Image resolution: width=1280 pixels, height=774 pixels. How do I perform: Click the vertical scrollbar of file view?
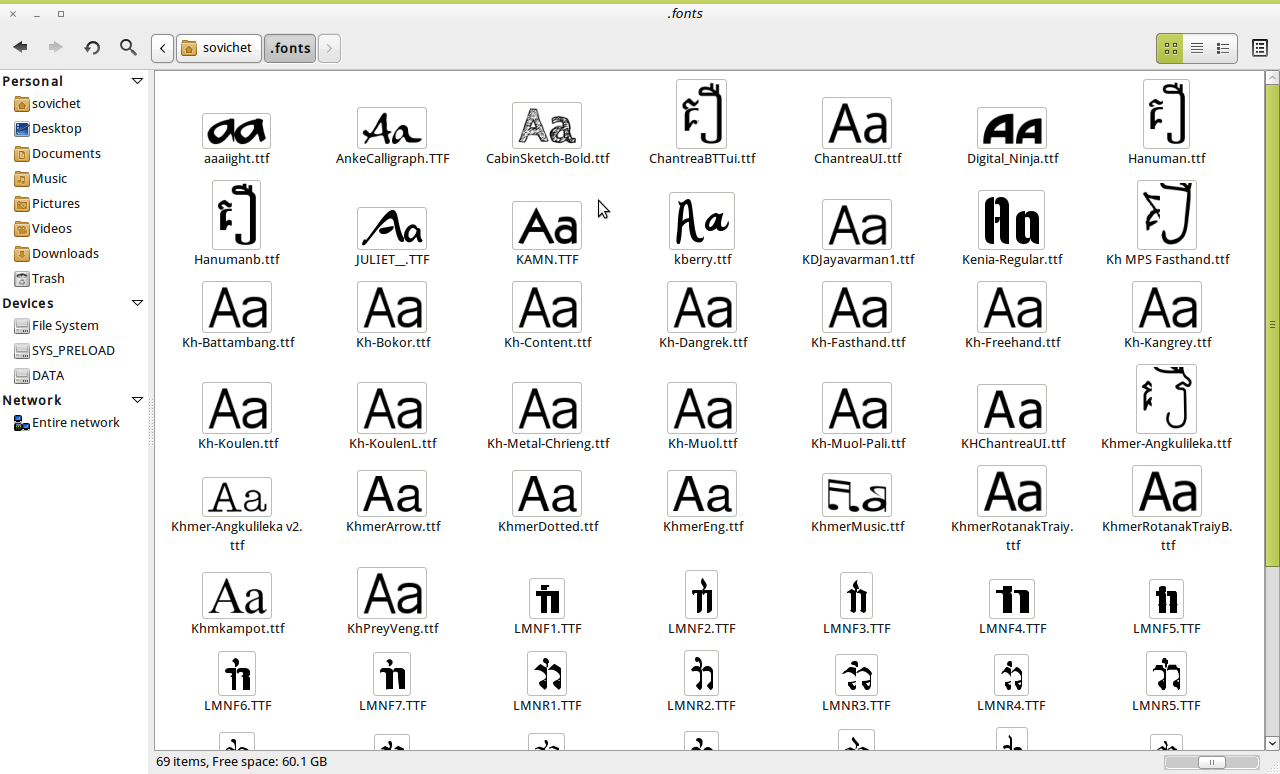coord(1272,324)
